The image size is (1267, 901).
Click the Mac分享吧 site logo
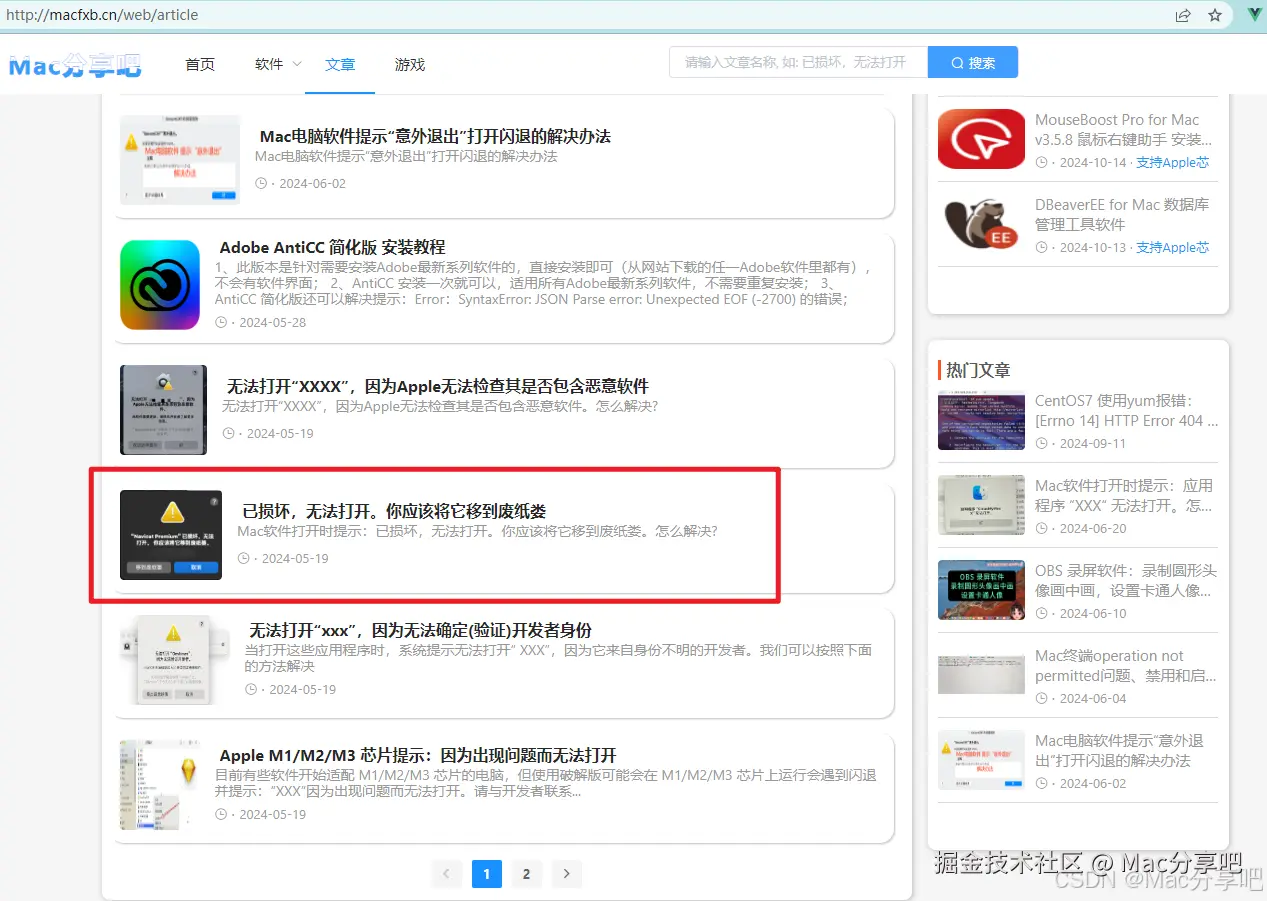(75, 64)
